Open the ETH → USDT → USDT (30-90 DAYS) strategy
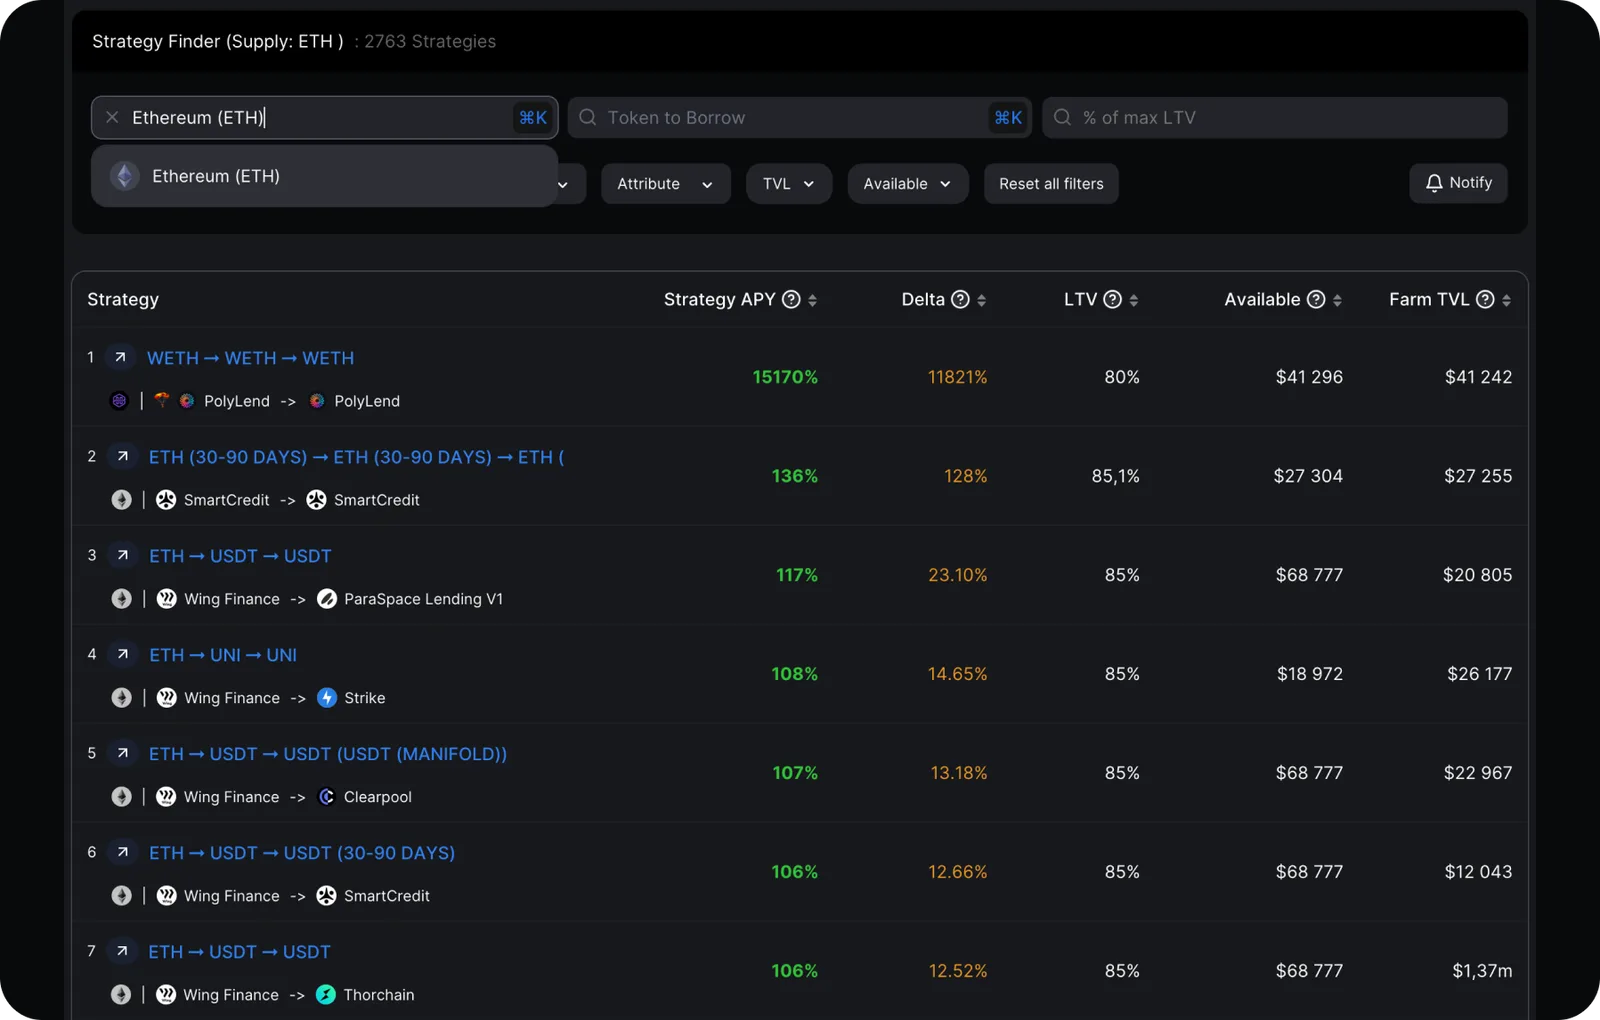The image size is (1600, 1020). (x=302, y=853)
